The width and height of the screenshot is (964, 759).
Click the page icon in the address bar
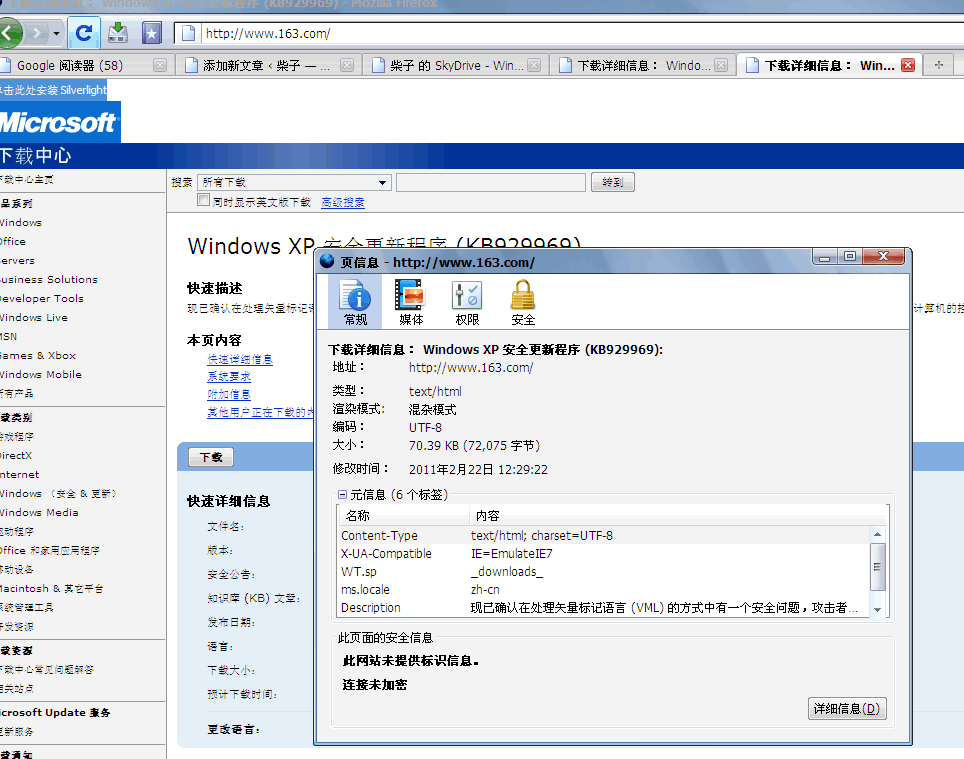pyautogui.click(x=189, y=33)
